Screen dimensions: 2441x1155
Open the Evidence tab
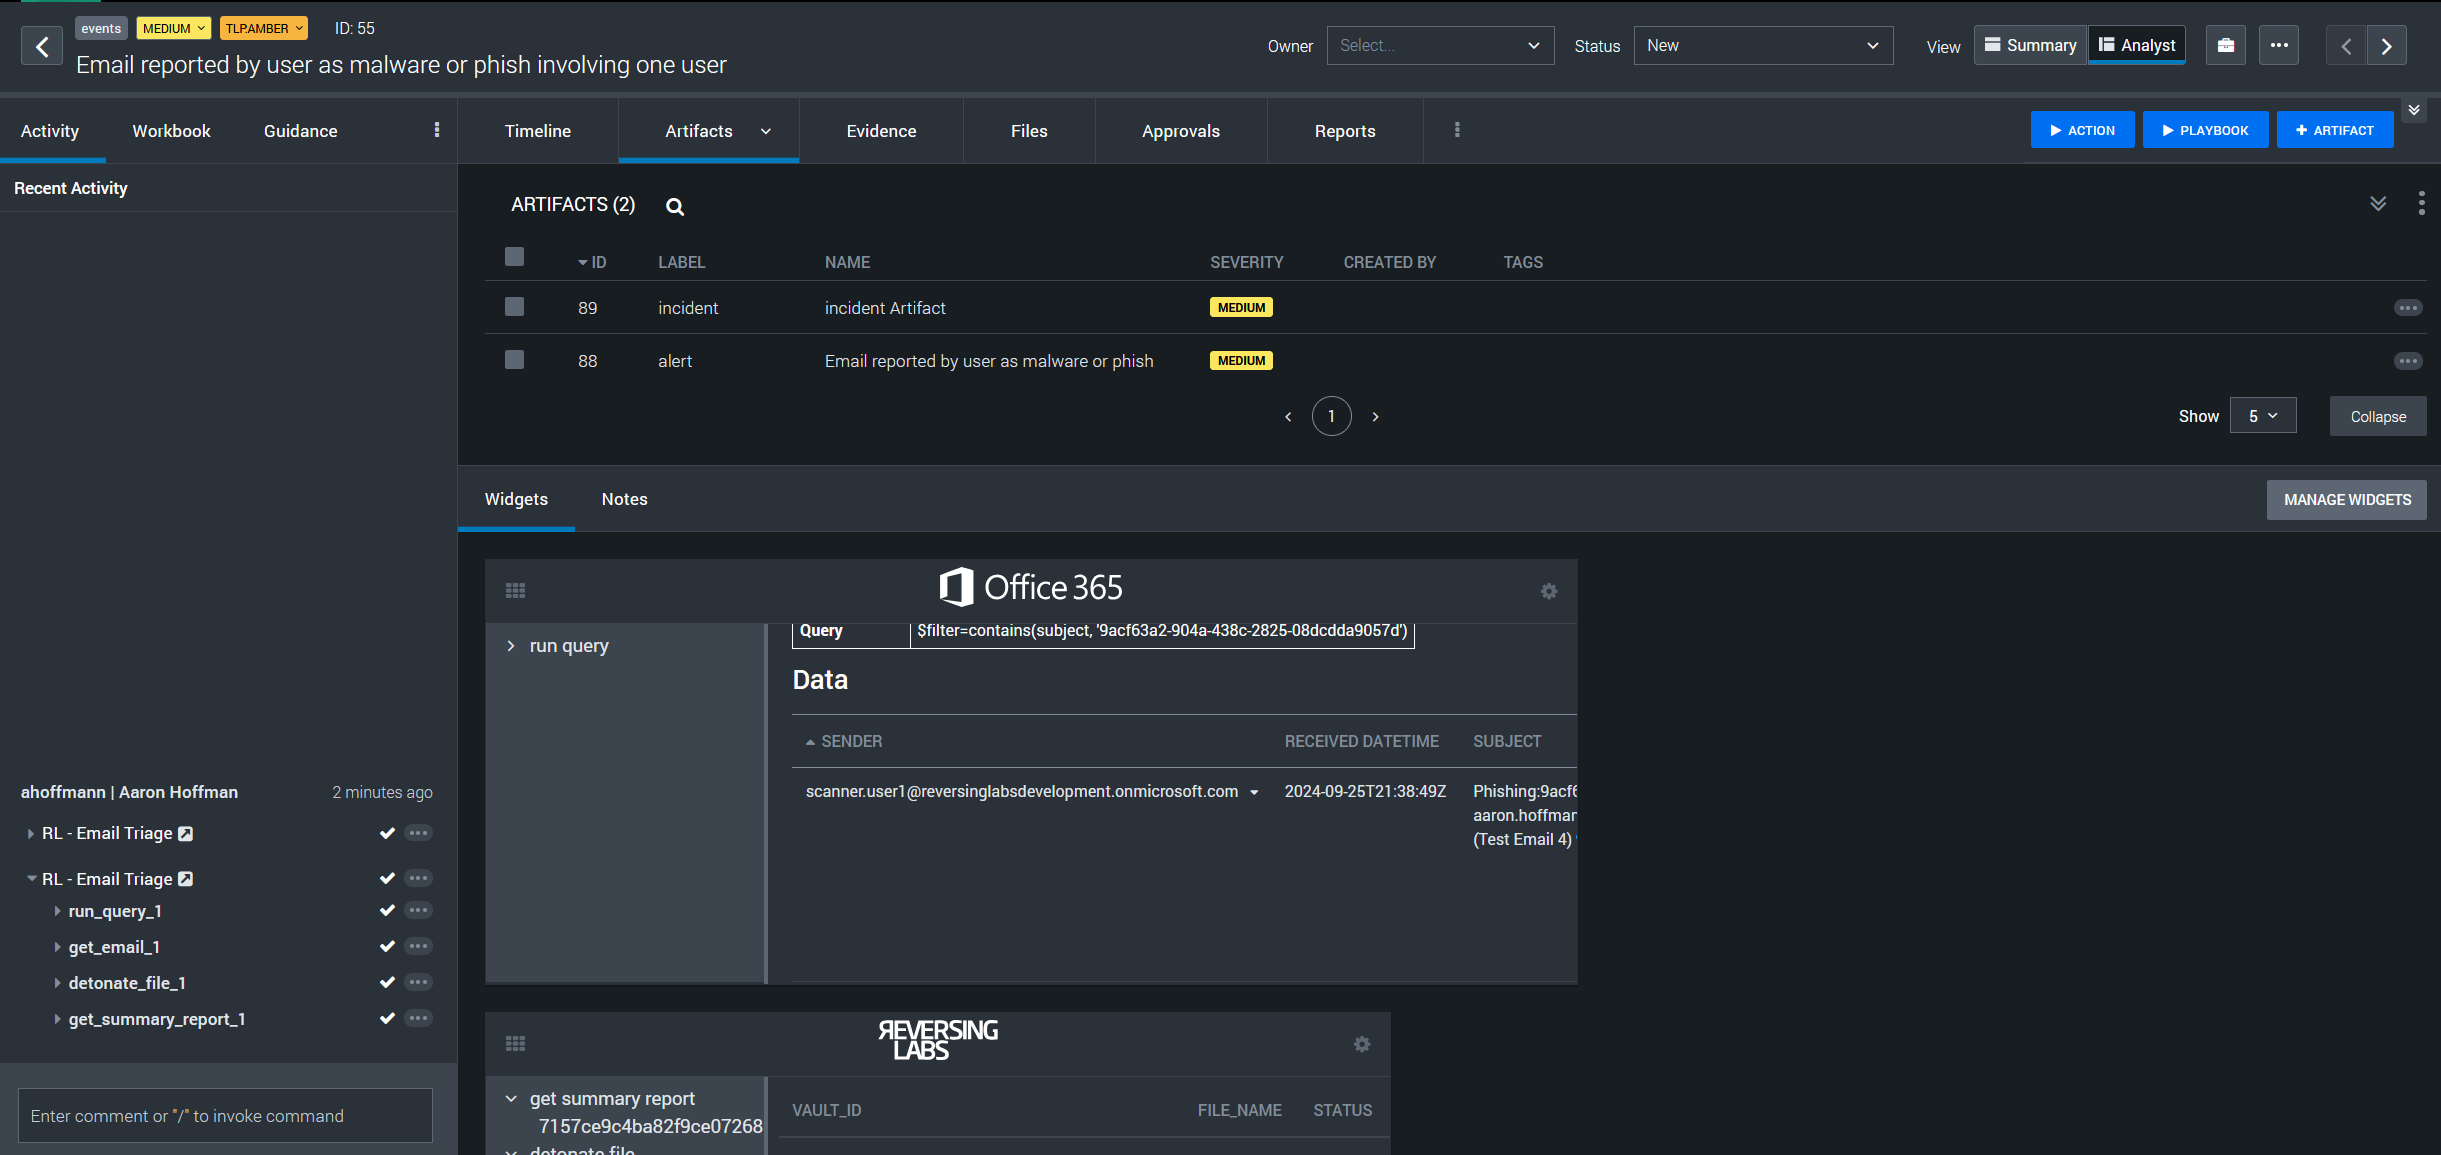click(x=881, y=131)
